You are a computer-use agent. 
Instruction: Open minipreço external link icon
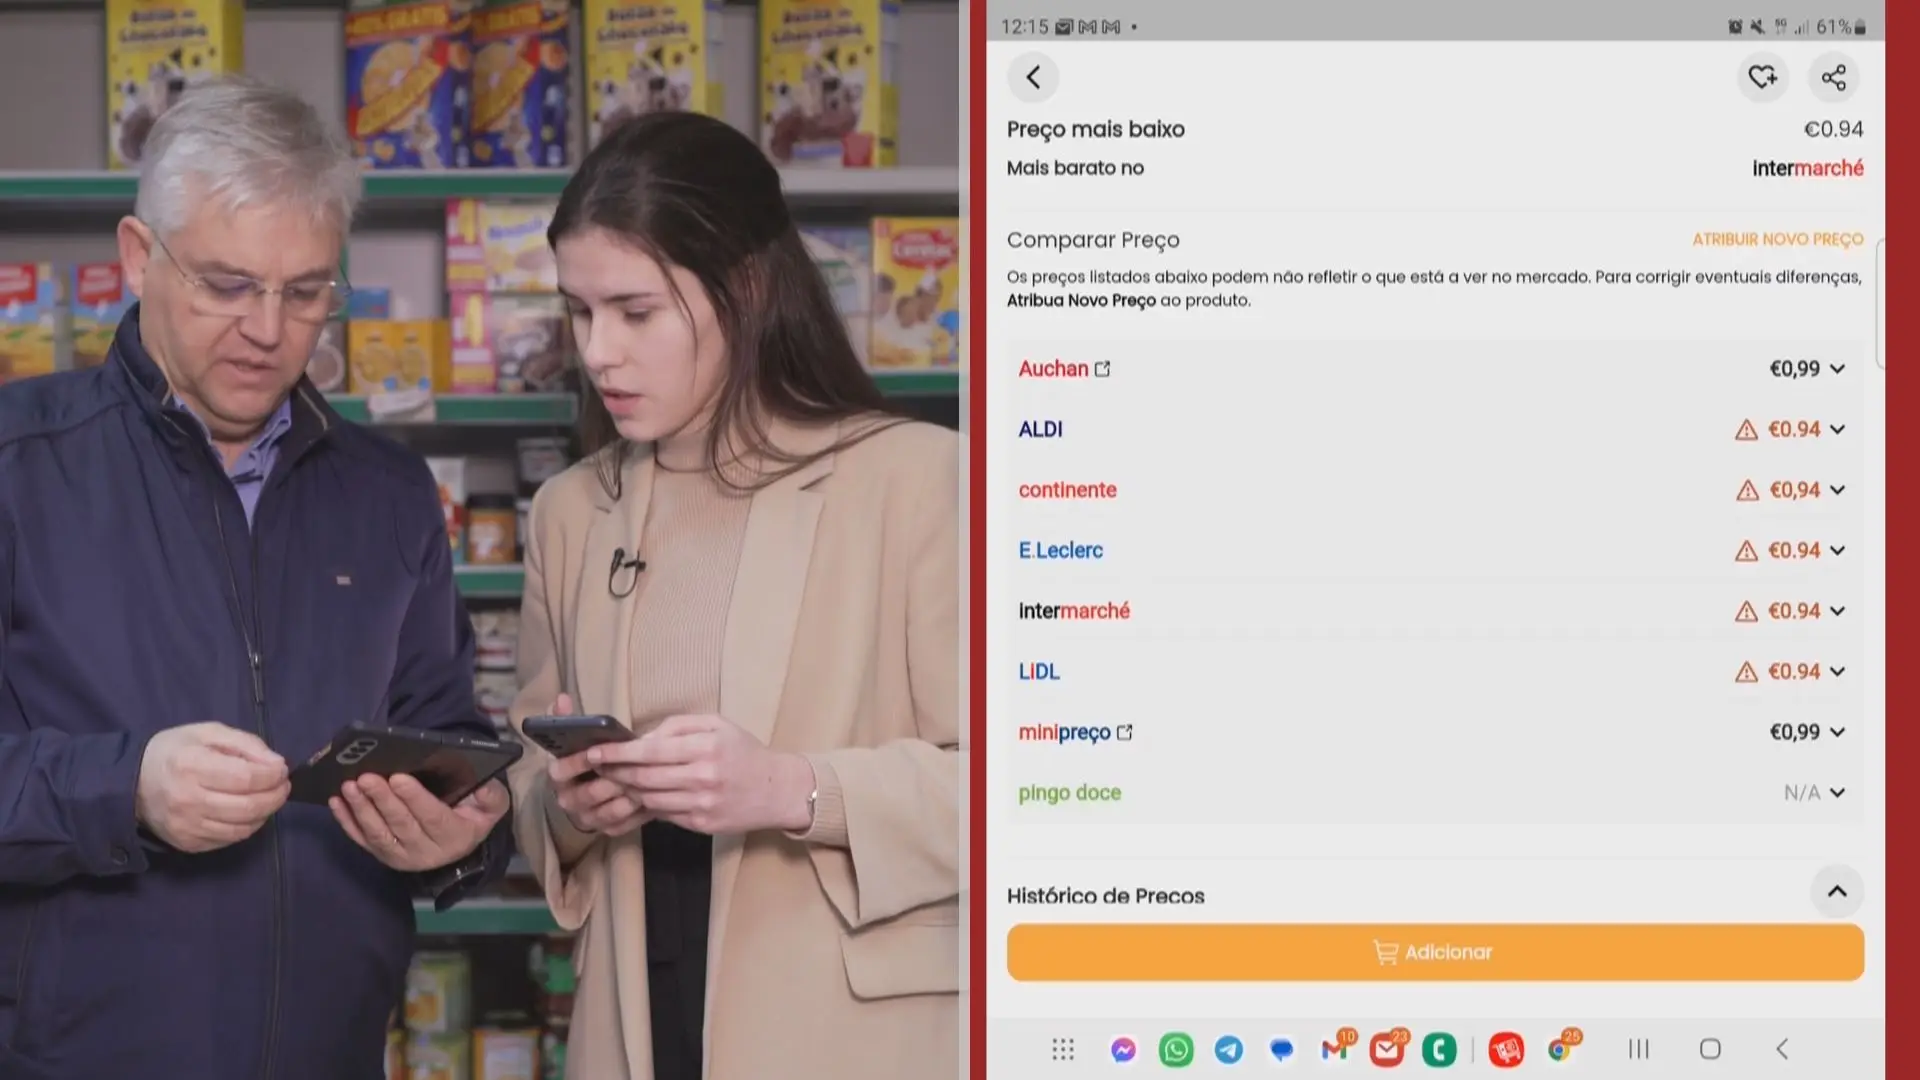click(1125, 732)
